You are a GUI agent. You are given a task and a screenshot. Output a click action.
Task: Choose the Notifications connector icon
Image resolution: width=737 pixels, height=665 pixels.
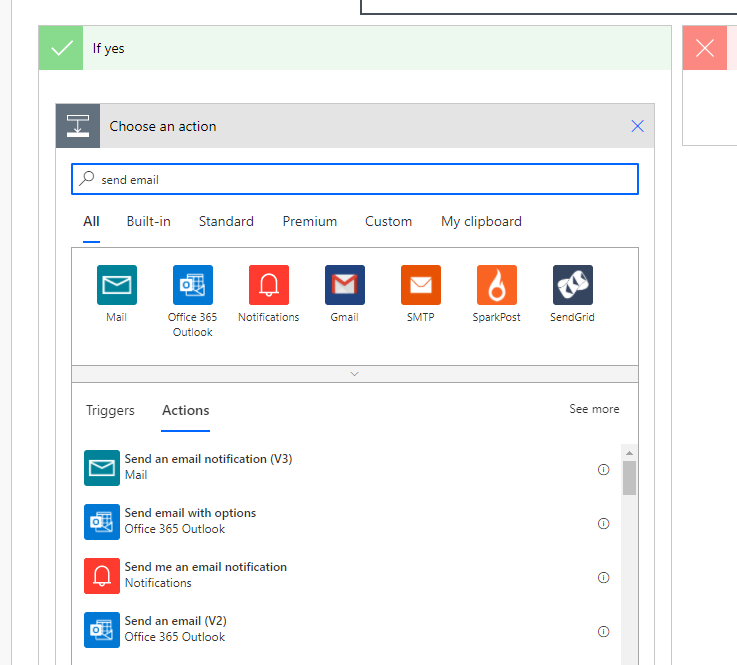269,285
